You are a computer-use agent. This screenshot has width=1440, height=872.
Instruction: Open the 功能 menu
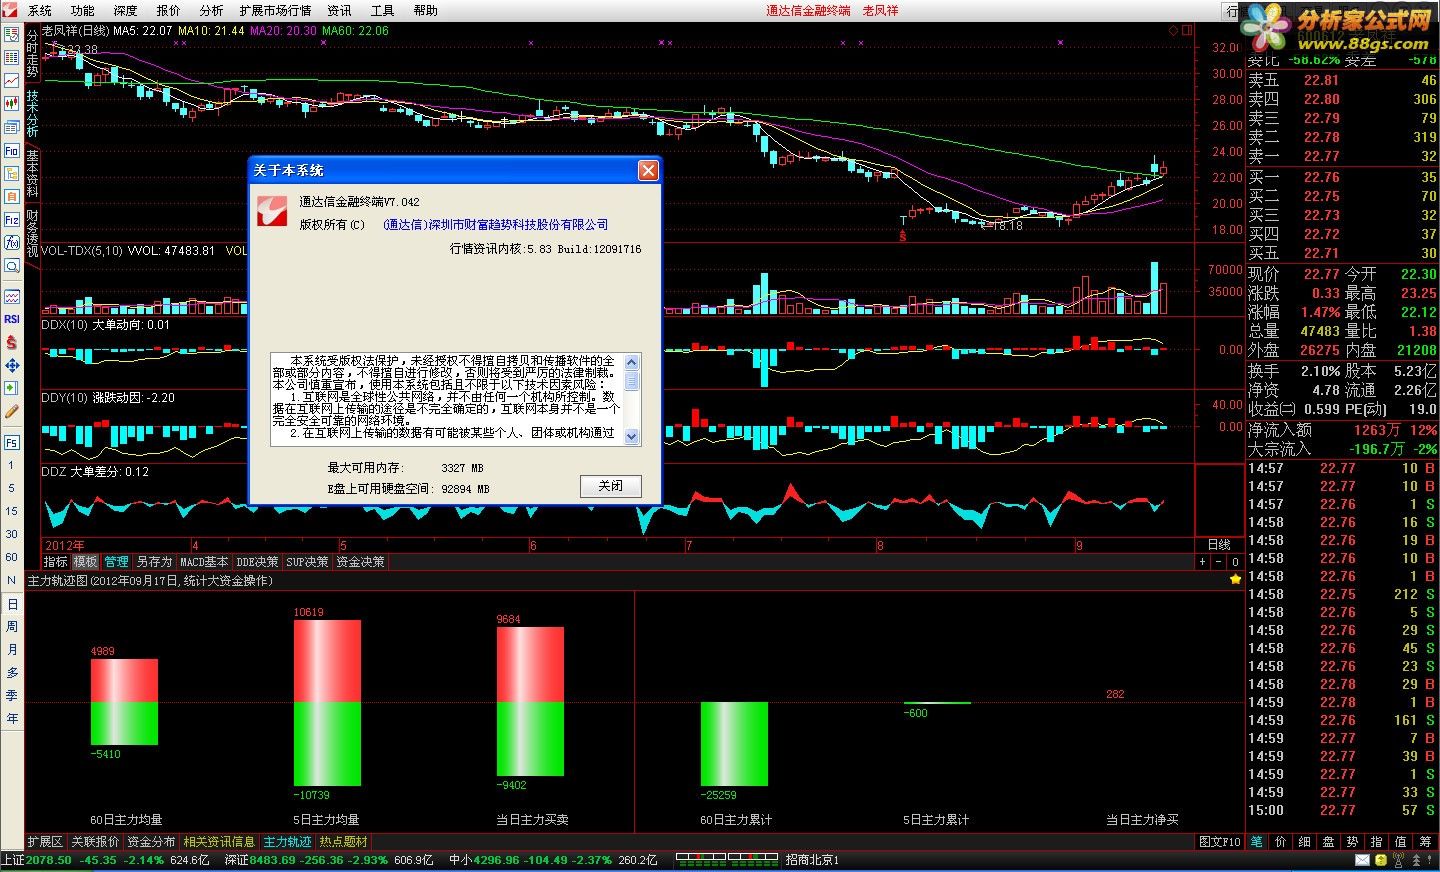83,10
